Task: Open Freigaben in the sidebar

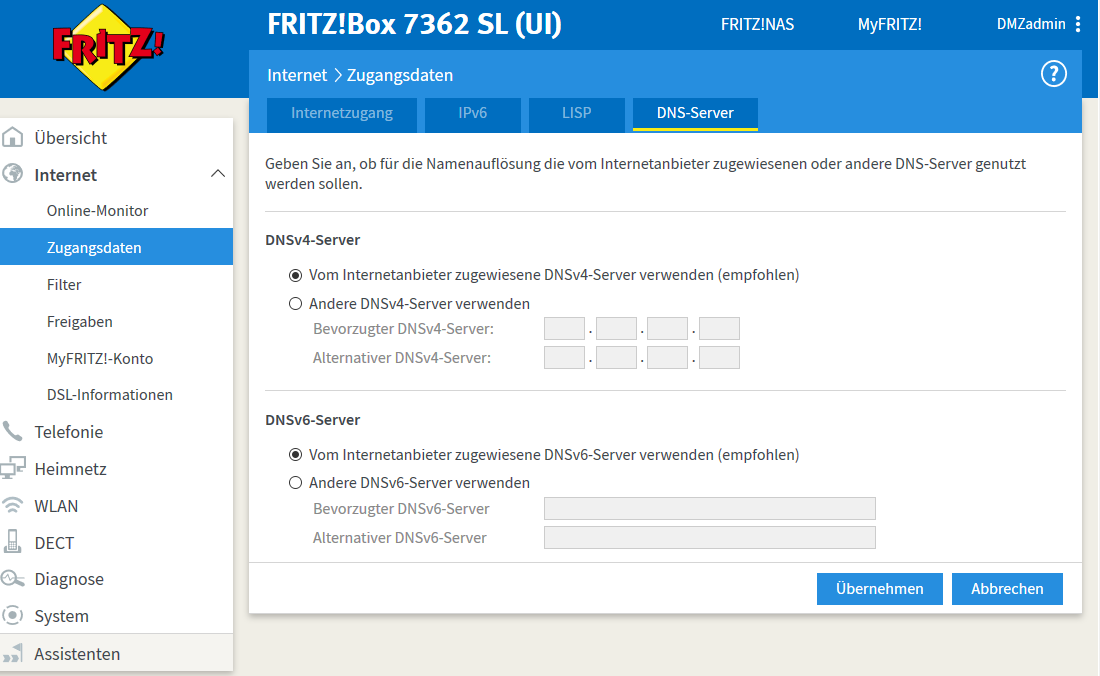Action: pos(79,321)
